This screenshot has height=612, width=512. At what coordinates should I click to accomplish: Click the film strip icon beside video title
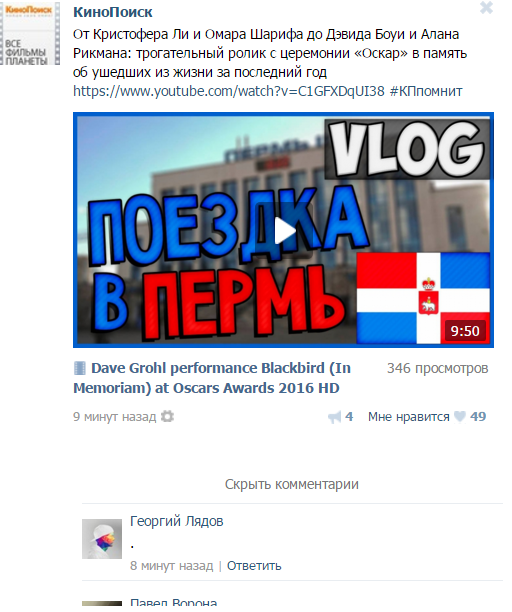click(80, 368)
